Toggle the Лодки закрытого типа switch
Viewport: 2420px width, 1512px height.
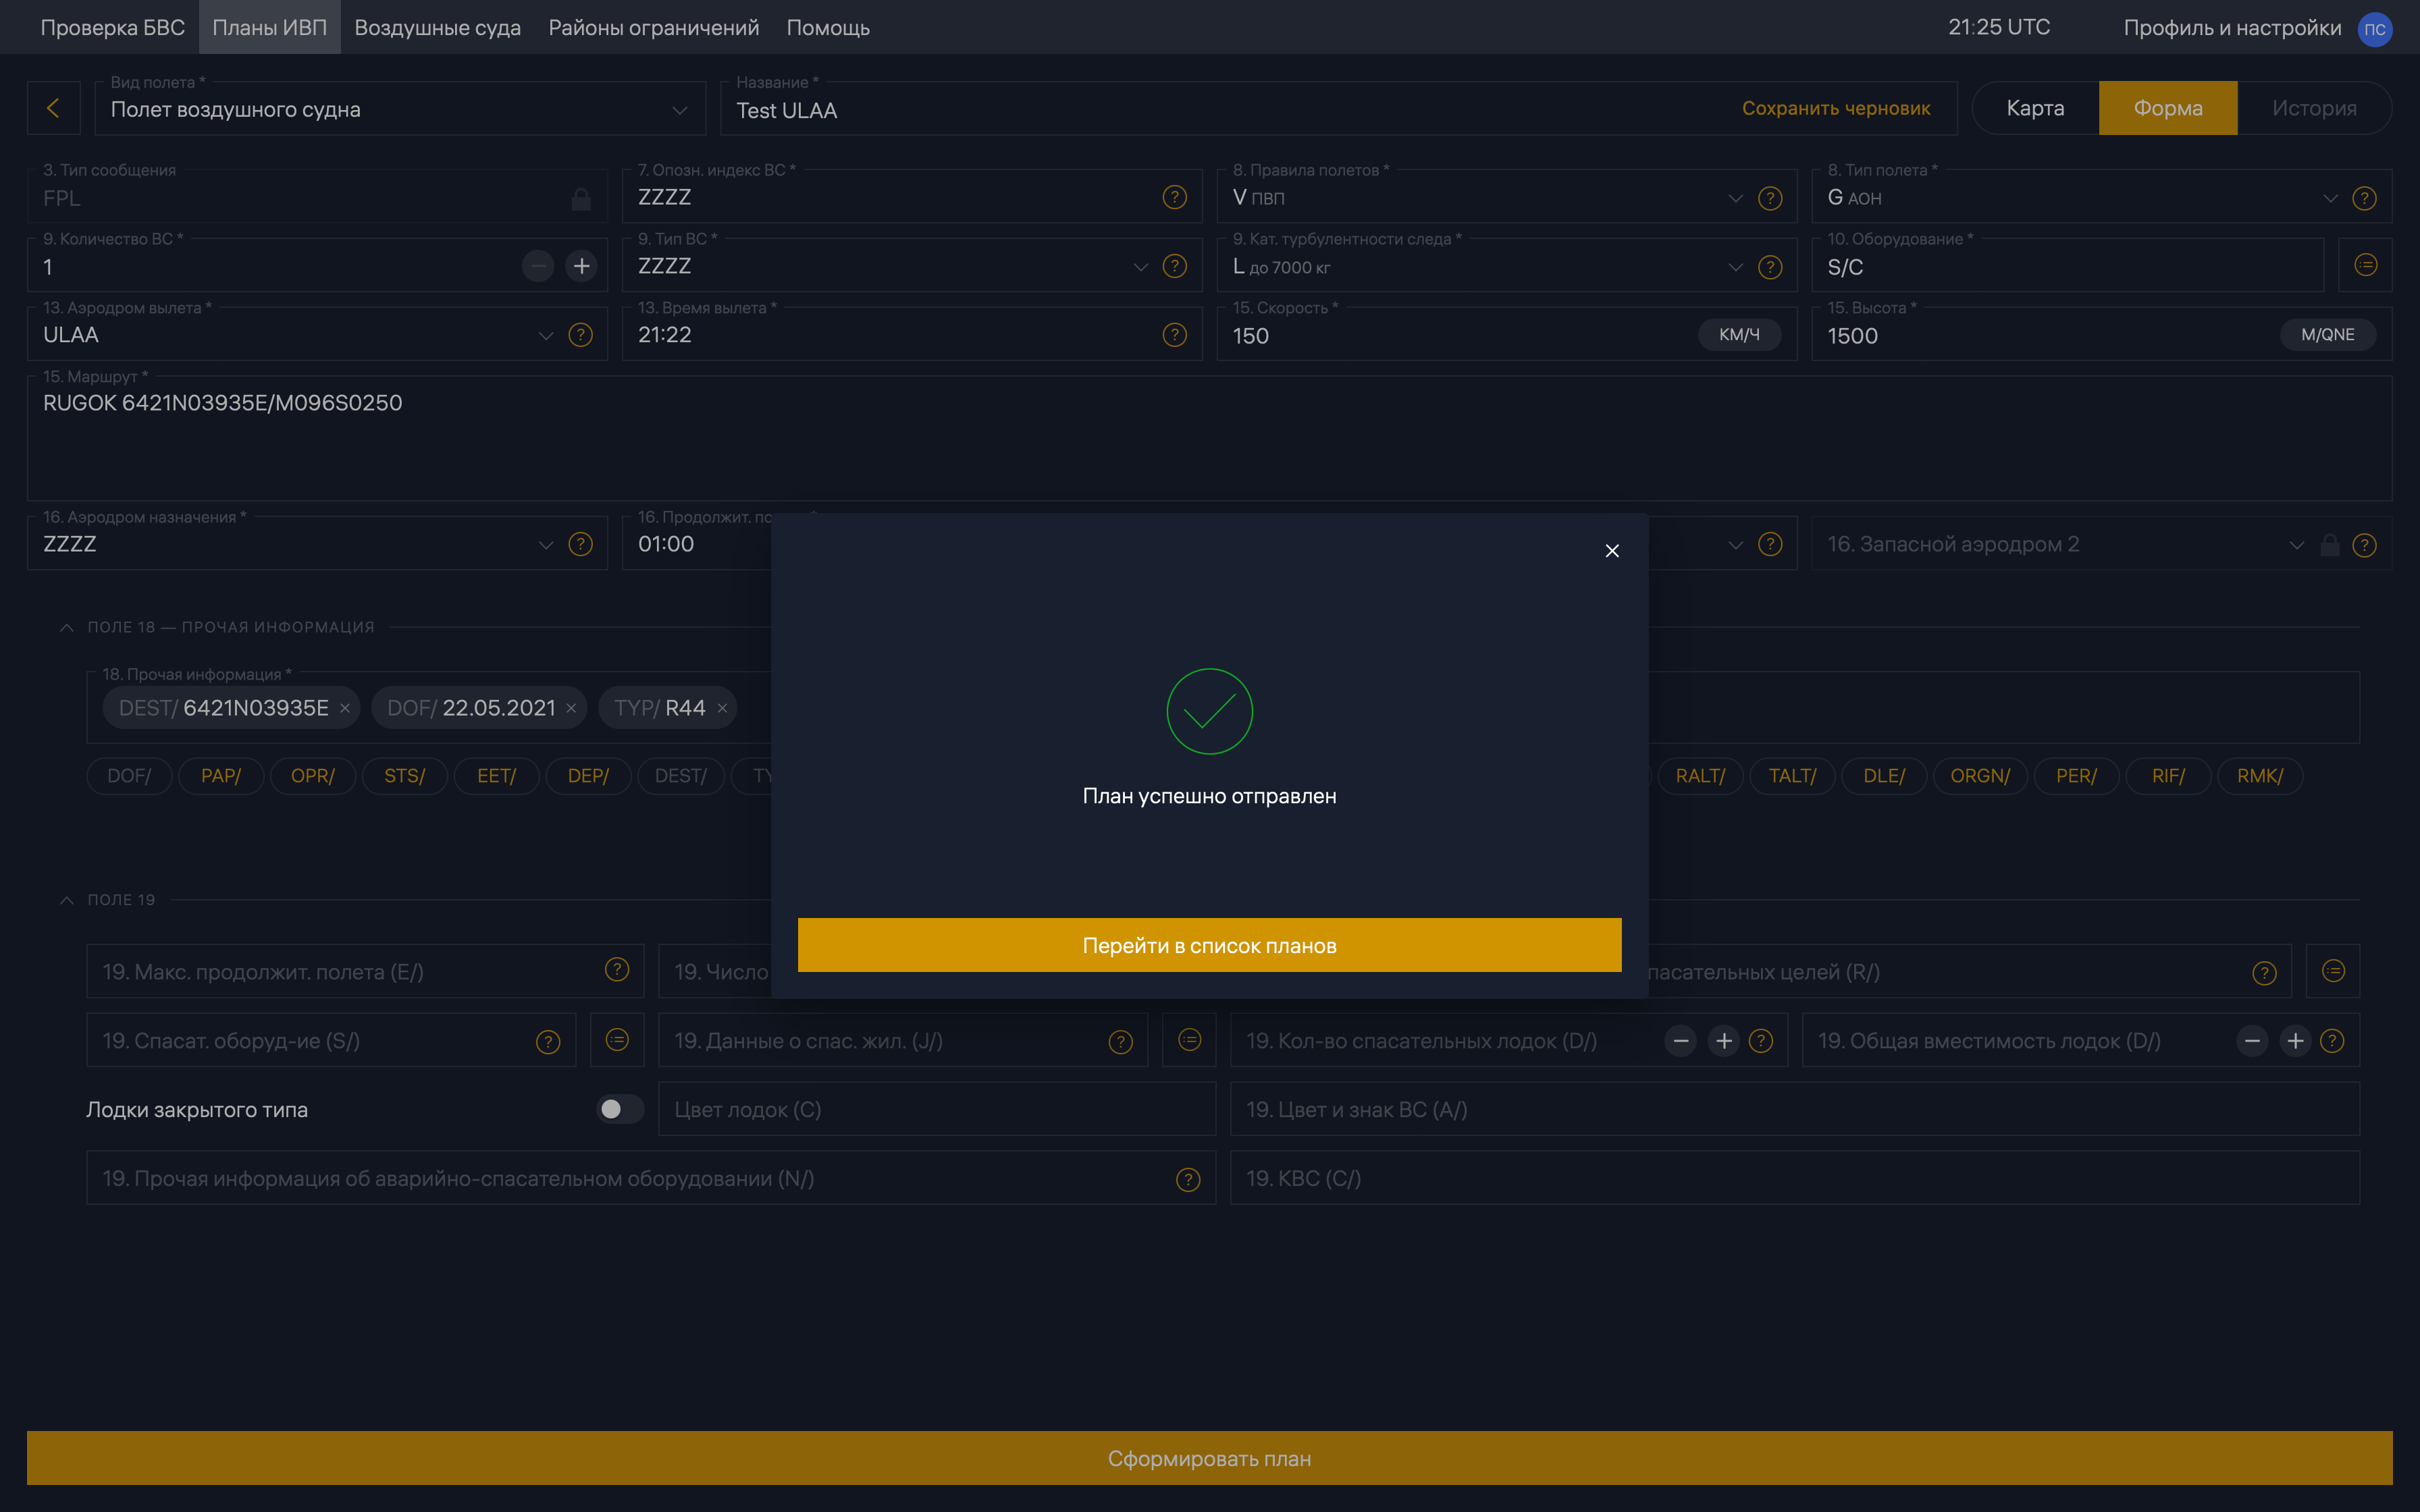tap(619, 1109)
